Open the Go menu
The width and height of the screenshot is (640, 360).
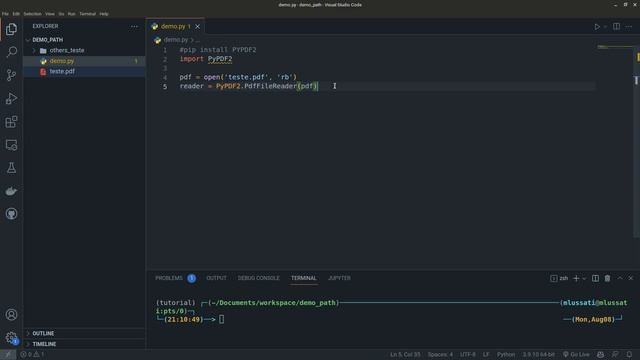click(61, 14)
